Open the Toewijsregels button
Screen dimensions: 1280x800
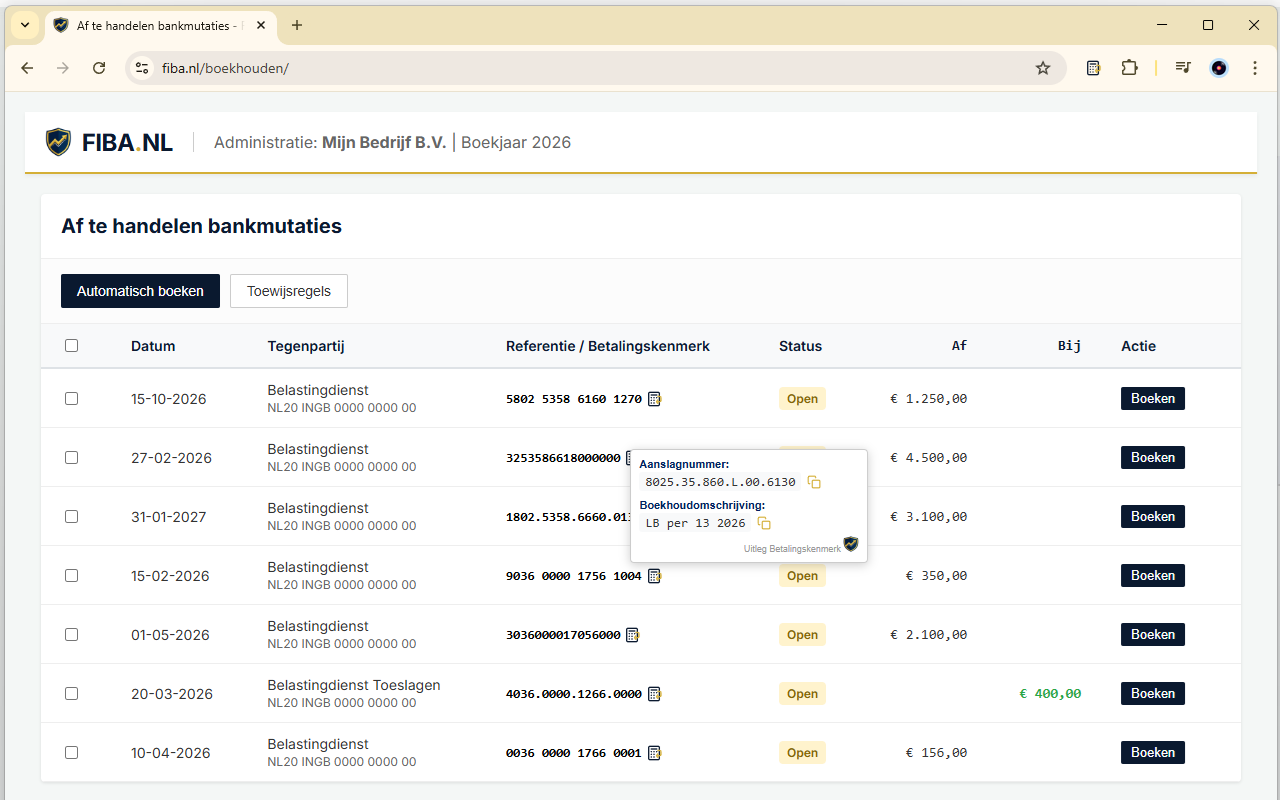tap(288, 291)
